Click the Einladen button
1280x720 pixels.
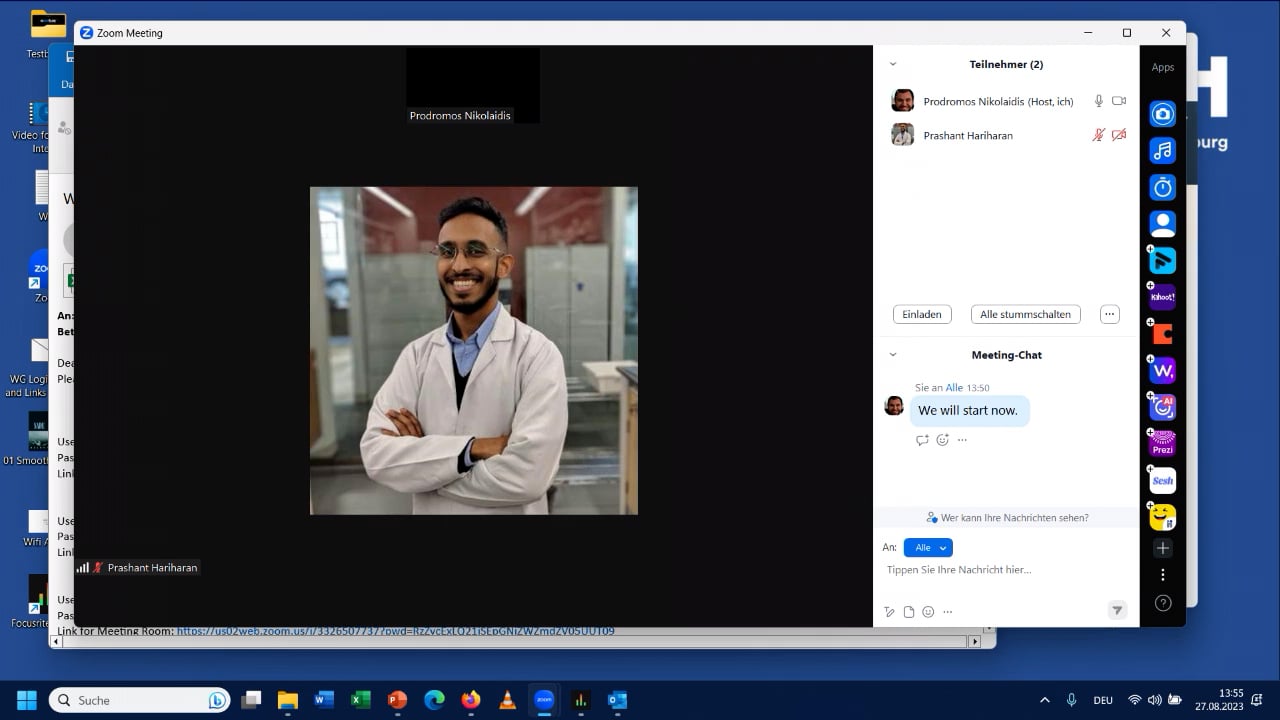point(921,314)
